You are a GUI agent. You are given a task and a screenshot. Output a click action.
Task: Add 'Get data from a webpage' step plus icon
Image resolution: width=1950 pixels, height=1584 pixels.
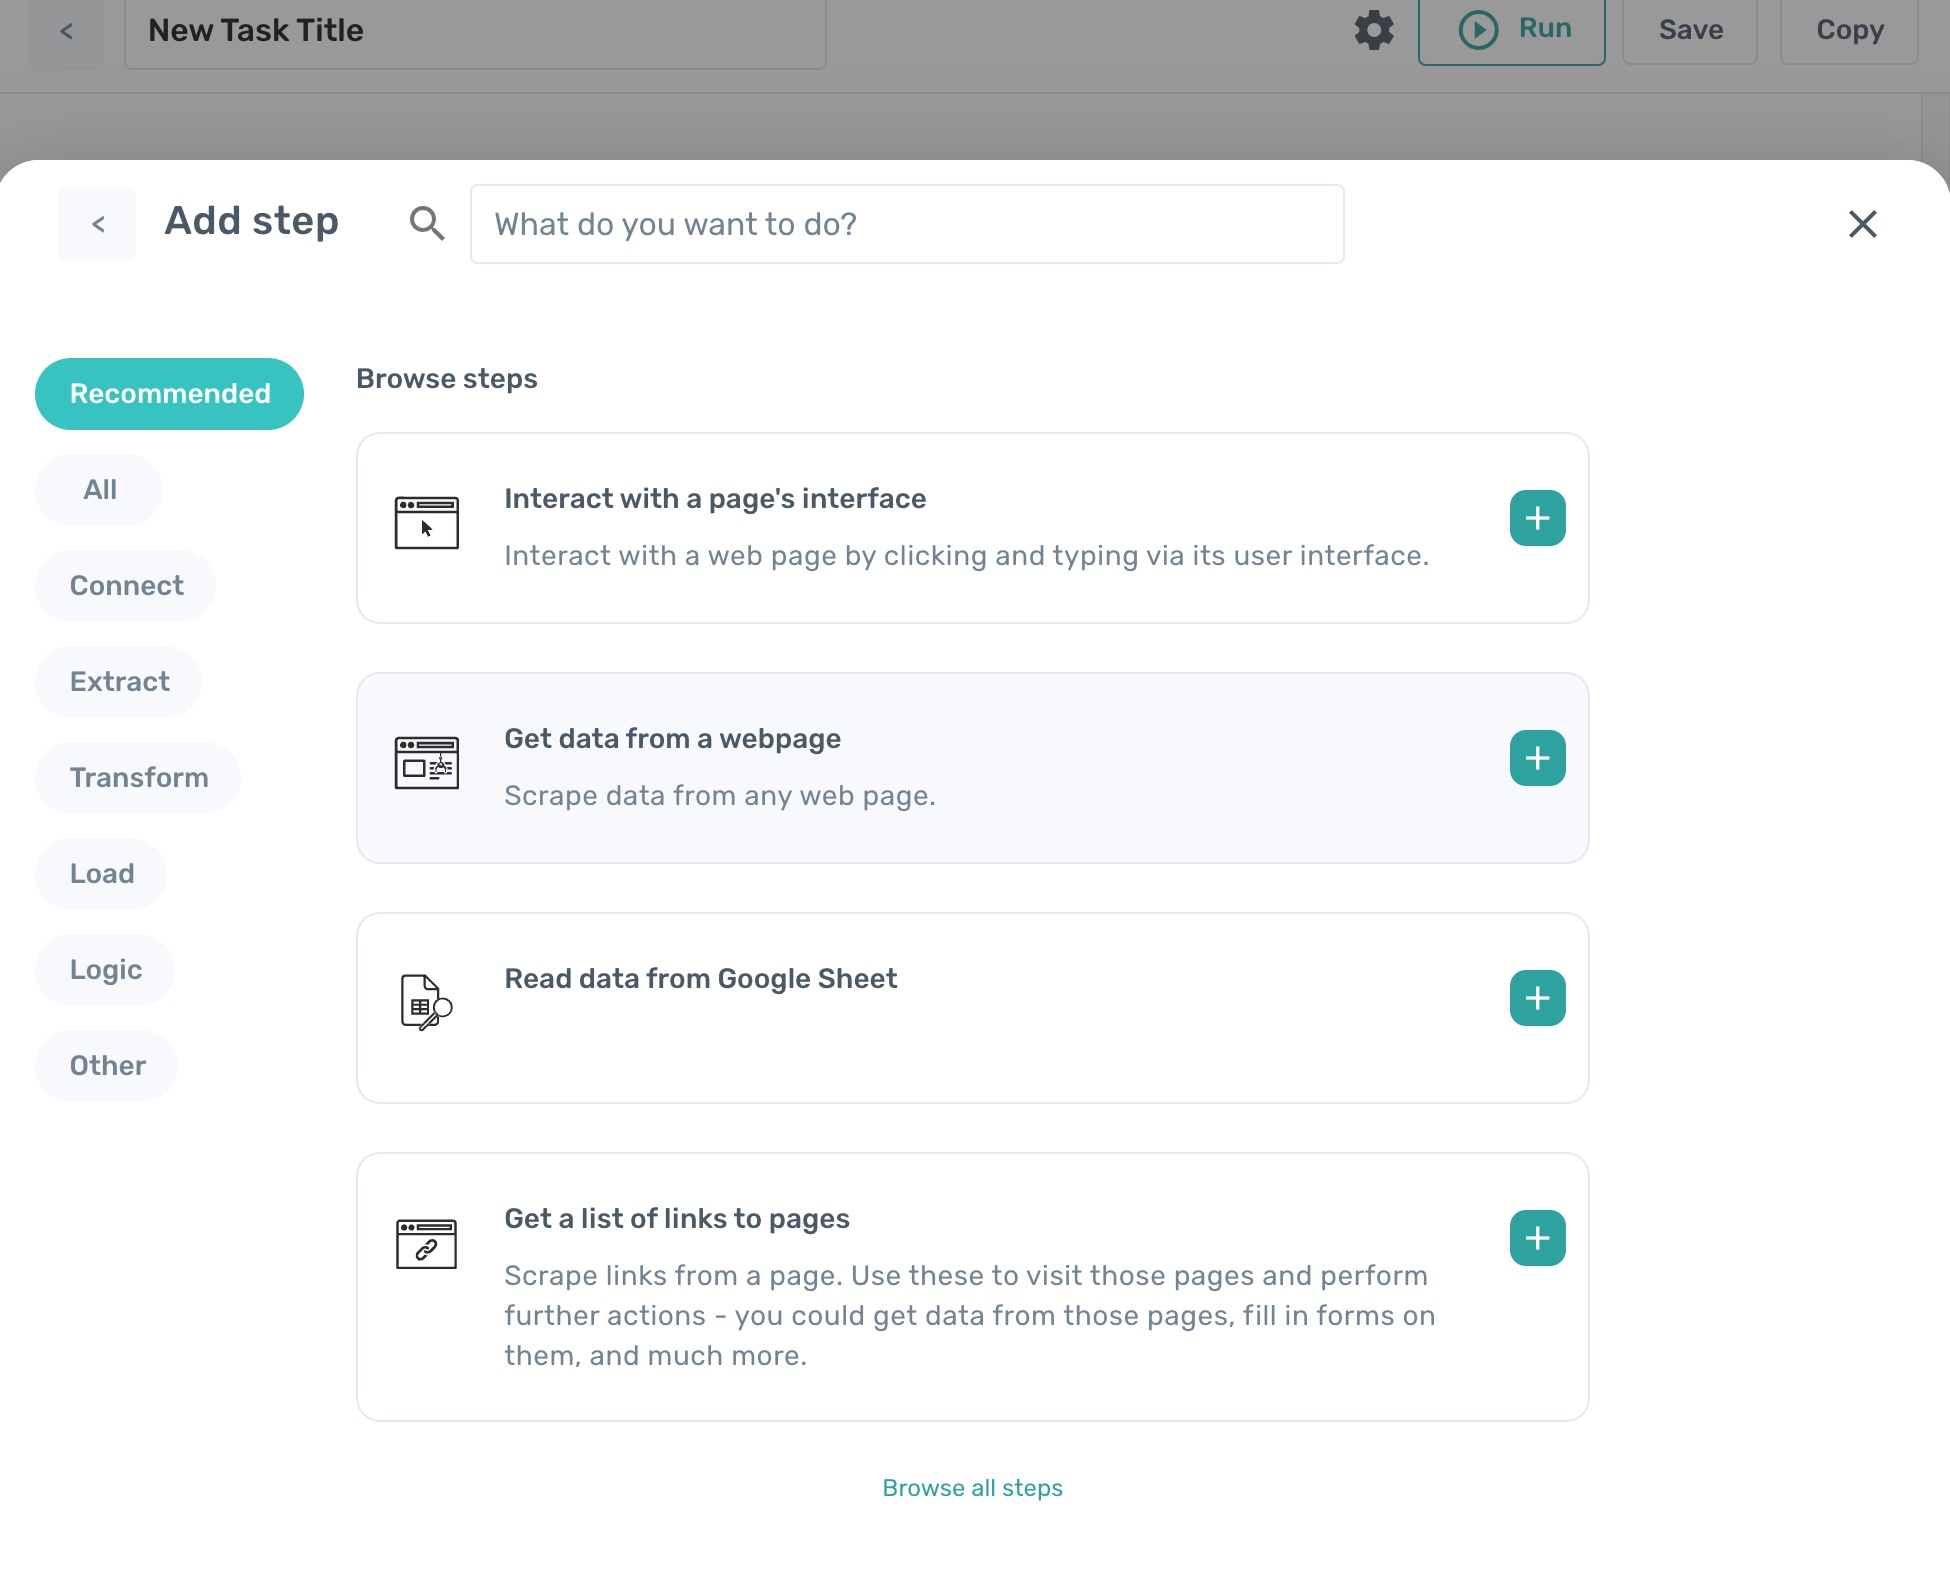pos(1537,758)
